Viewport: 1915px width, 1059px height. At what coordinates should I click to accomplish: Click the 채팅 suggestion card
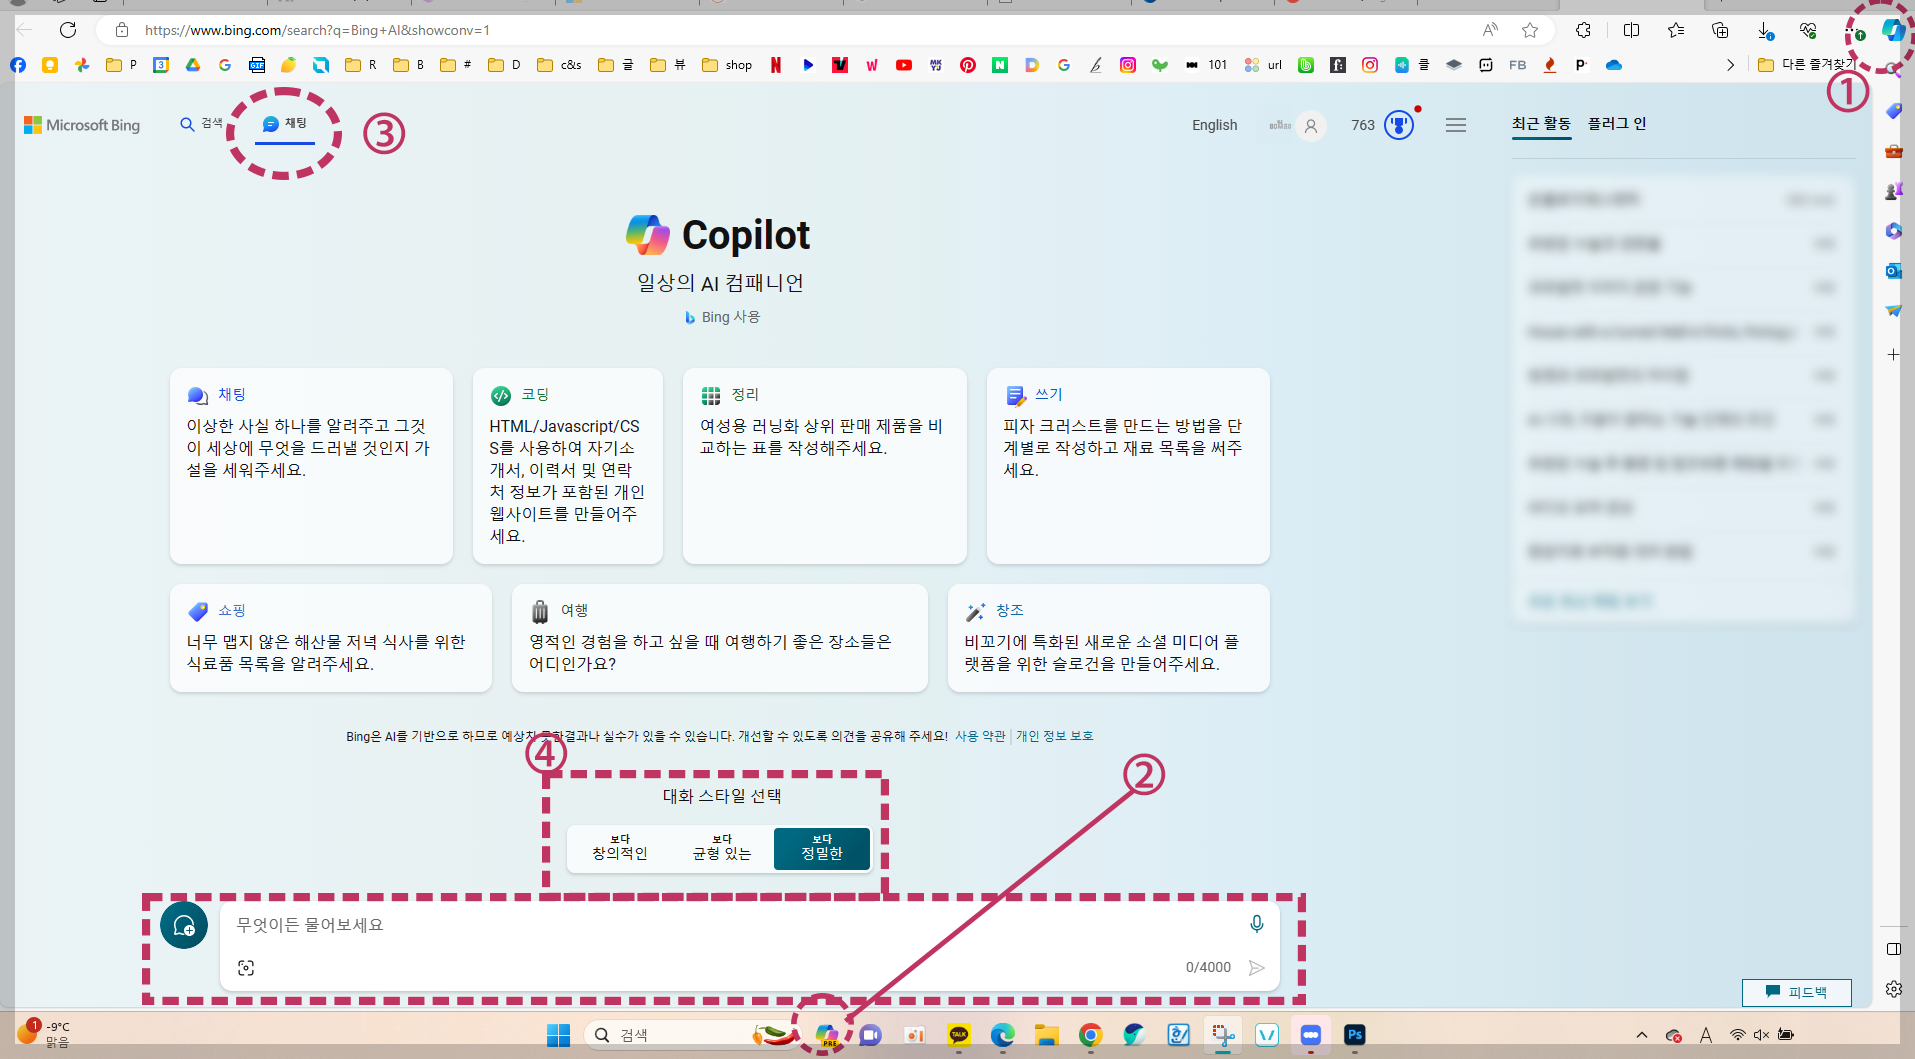coord(311,466)
